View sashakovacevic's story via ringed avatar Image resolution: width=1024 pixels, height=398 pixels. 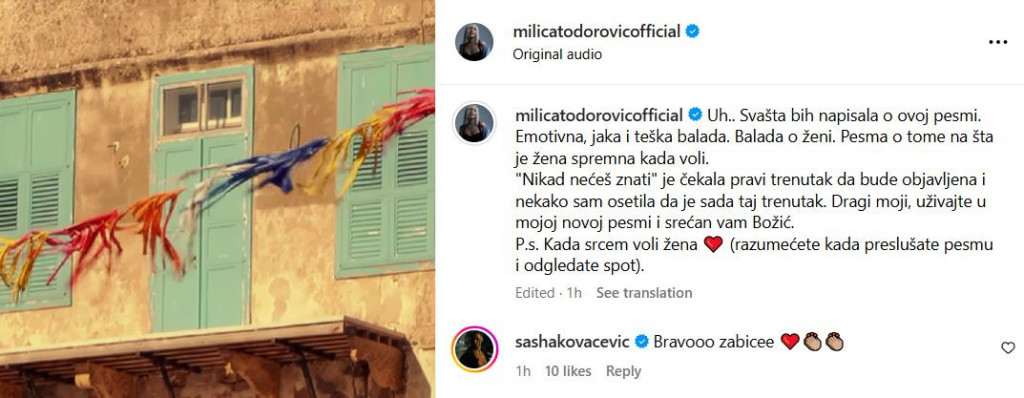474,350
